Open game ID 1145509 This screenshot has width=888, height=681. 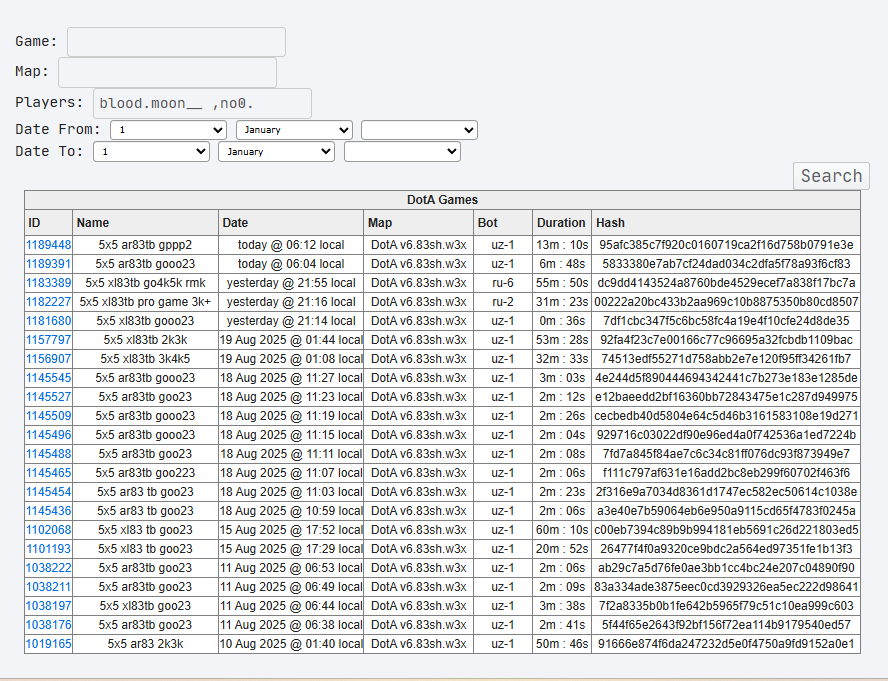49,416
